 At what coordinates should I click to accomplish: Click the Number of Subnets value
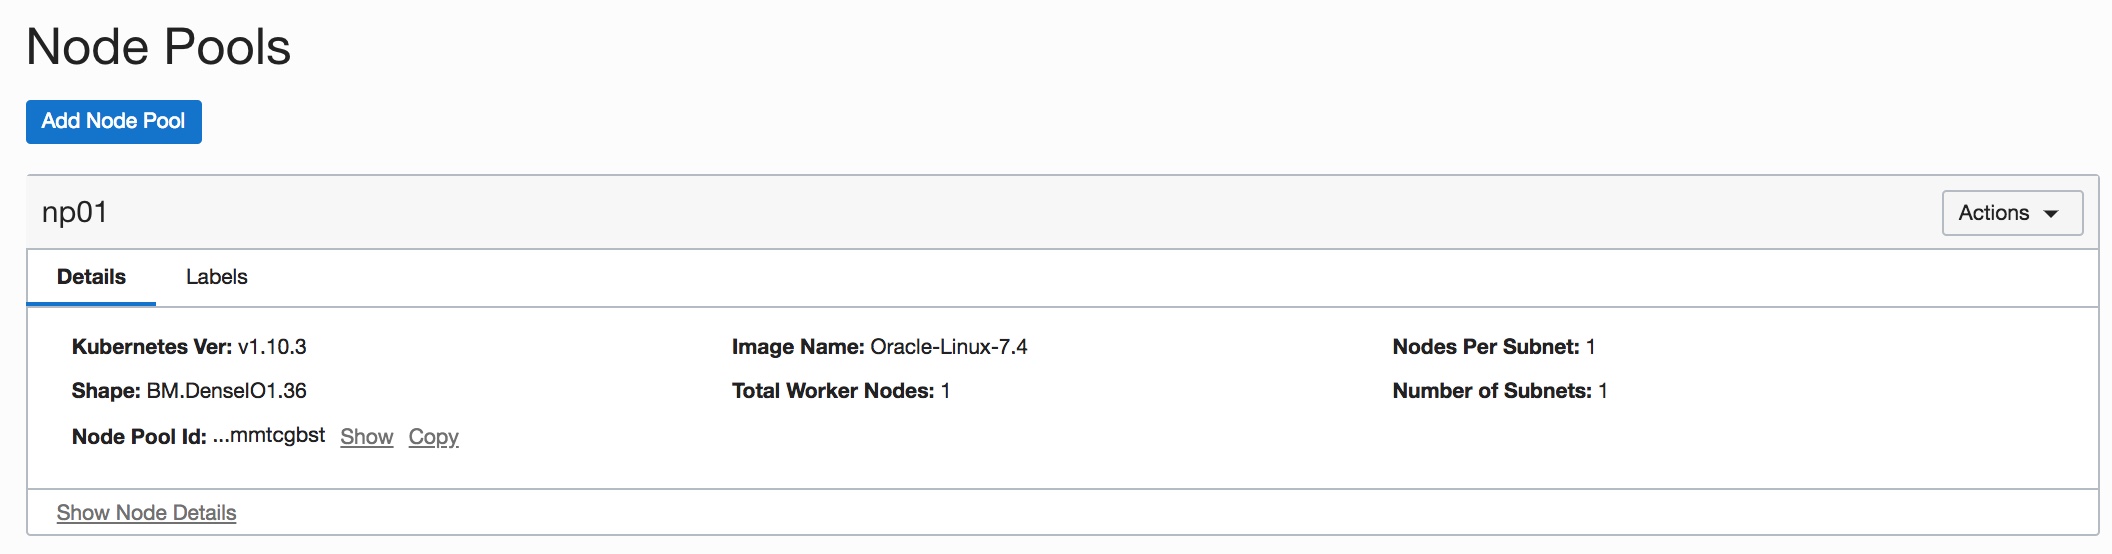(x=1602, y=391)
